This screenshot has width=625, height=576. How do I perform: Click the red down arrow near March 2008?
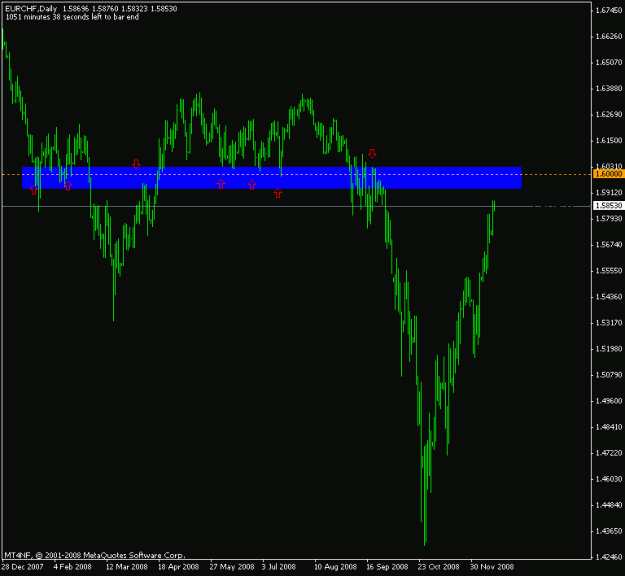tap(136, 164)
